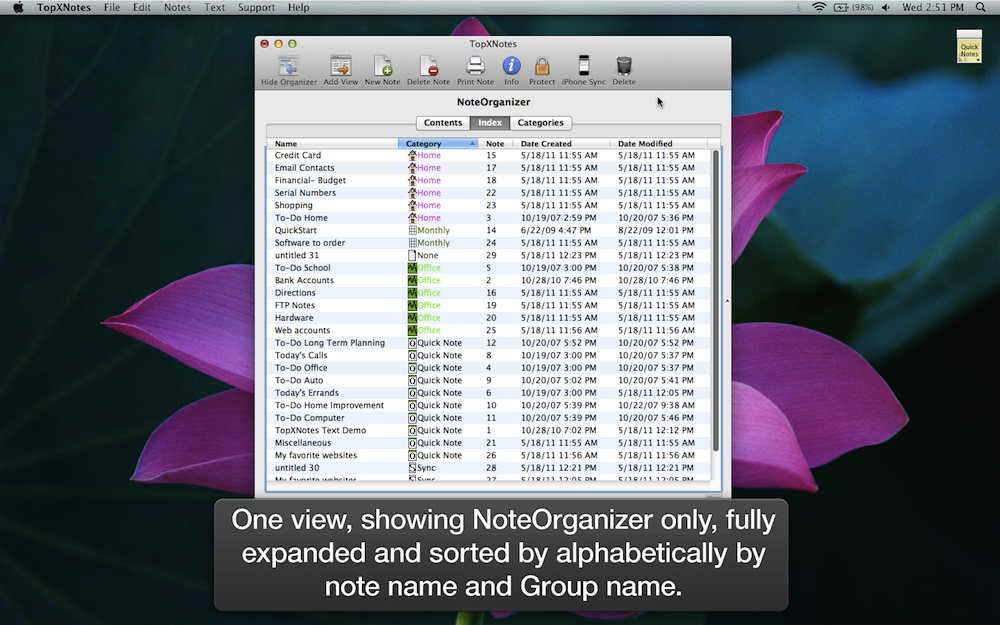This screenshot has height=625, width=1000.
Task: Click Home category icon of Credit Card row
Action: (x=412, y=155)
